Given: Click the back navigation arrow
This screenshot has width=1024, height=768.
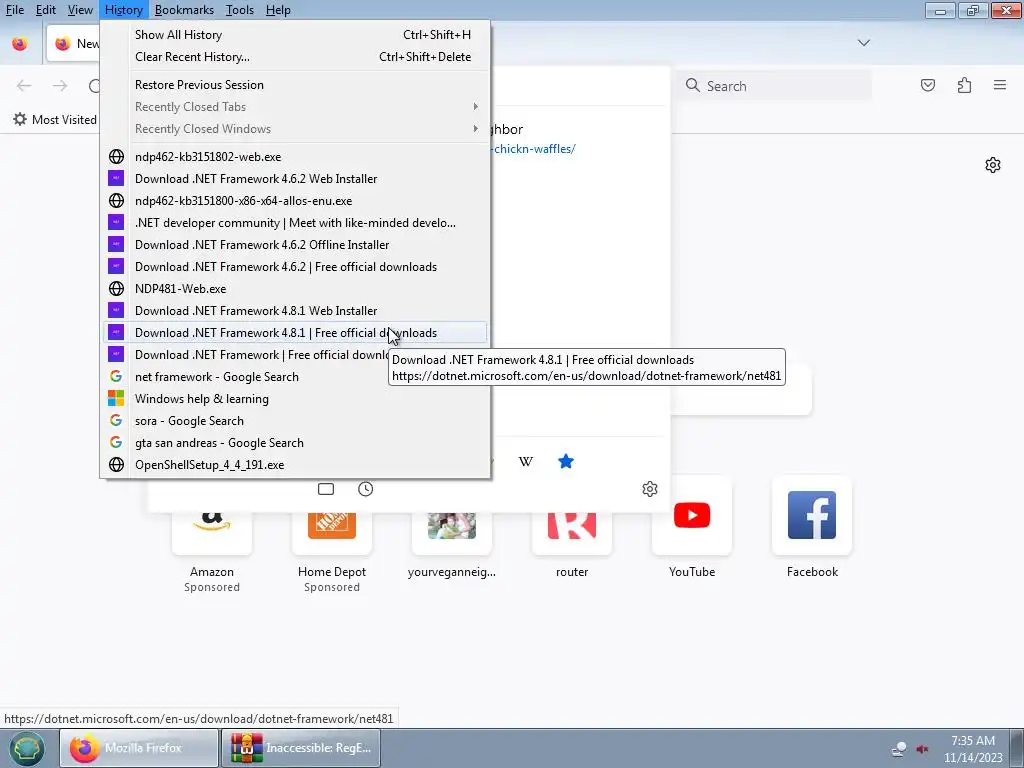Looking at the screenshot, I should point(24,86).
